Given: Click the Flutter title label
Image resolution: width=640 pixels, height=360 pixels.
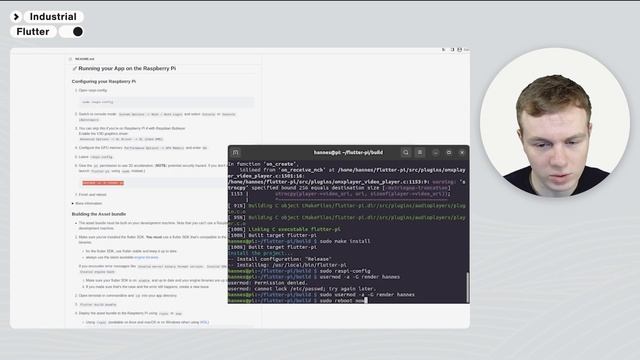Looking at the screenshot, I should pyautogui.click(x=33, y=31).
